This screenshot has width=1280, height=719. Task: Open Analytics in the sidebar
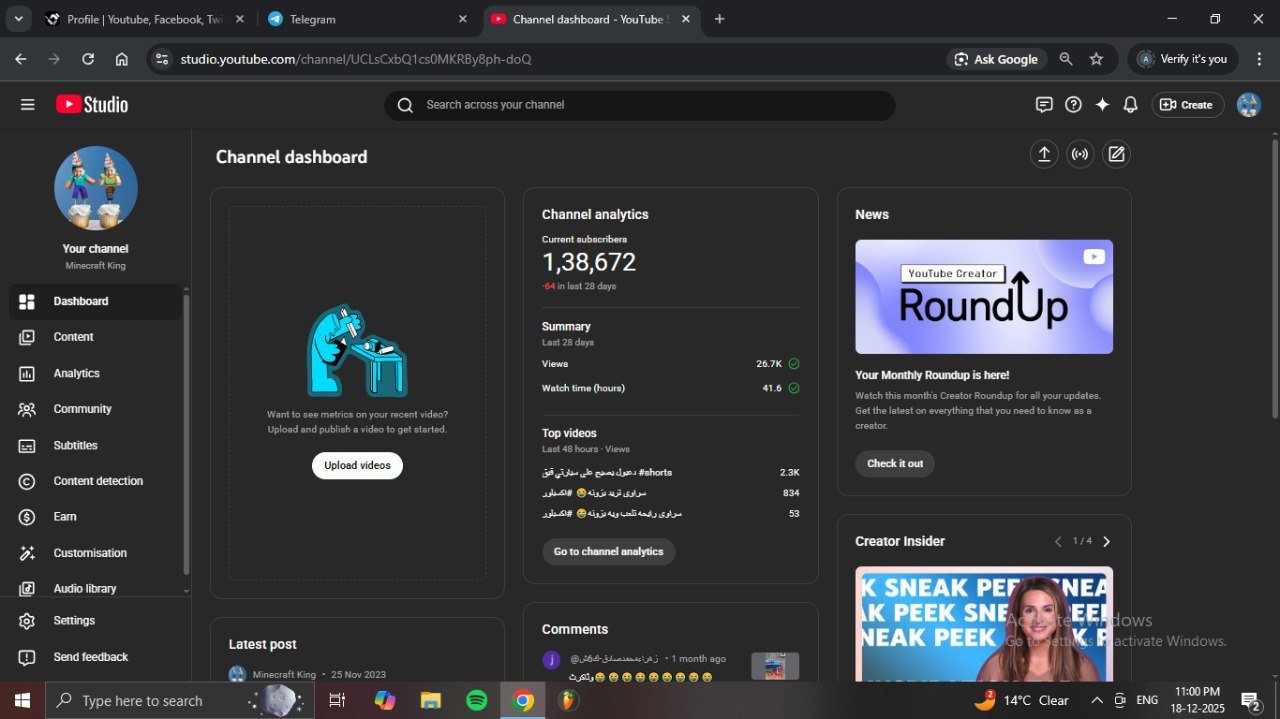point(76,373)
